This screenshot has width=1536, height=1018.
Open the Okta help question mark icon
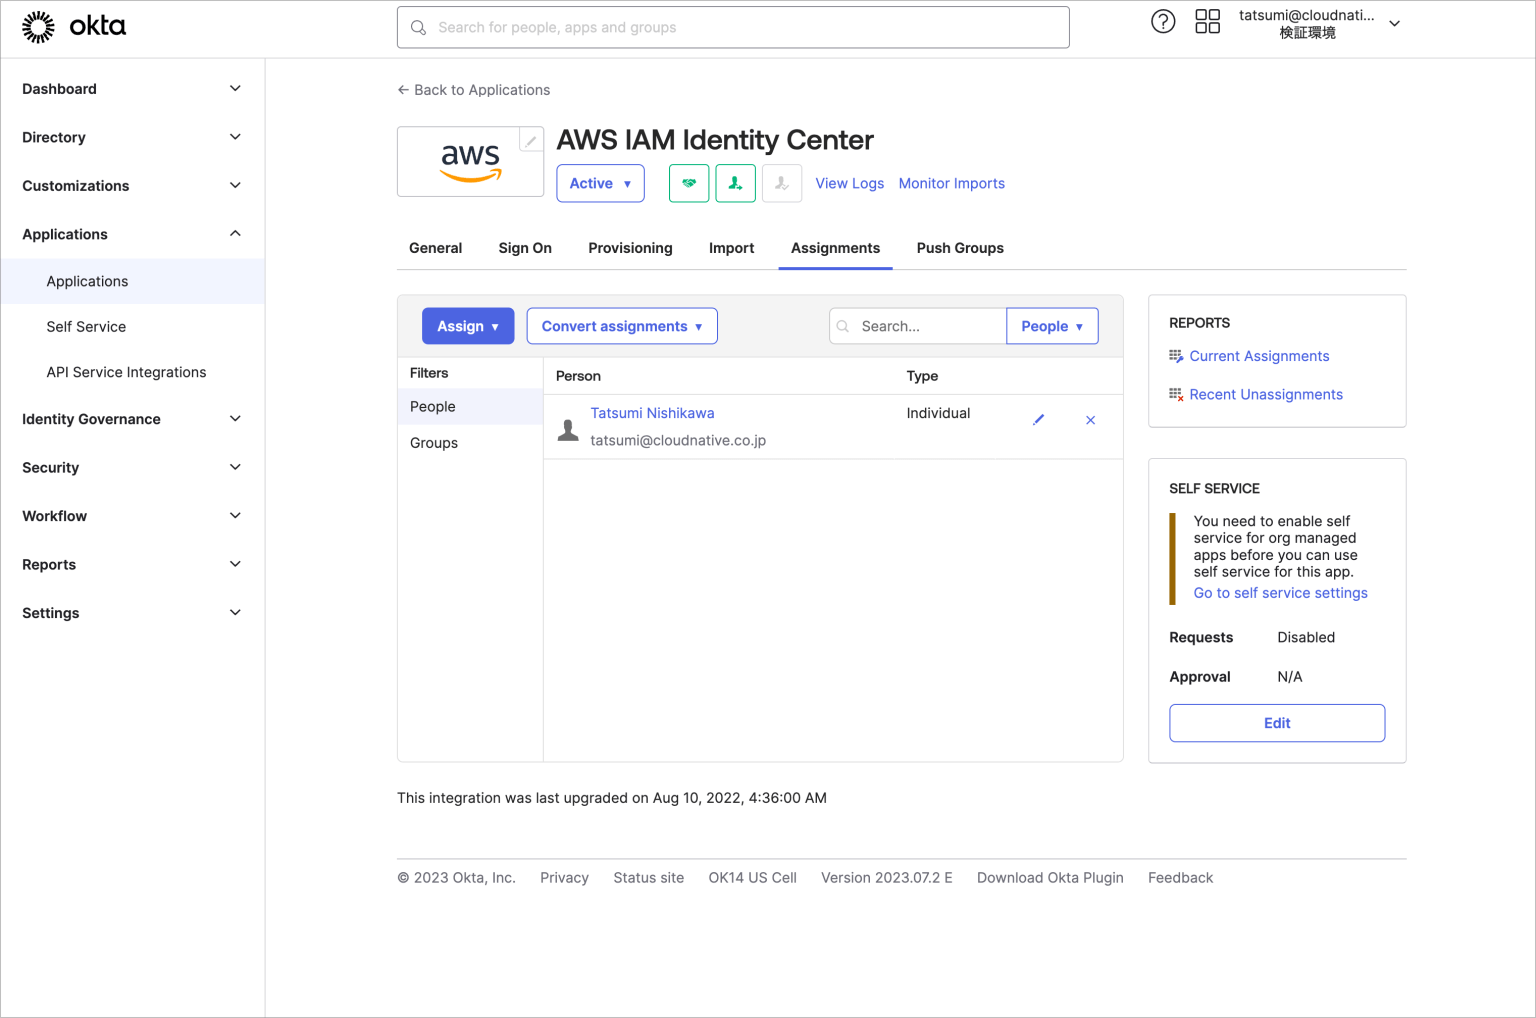tap(1163, 21)
